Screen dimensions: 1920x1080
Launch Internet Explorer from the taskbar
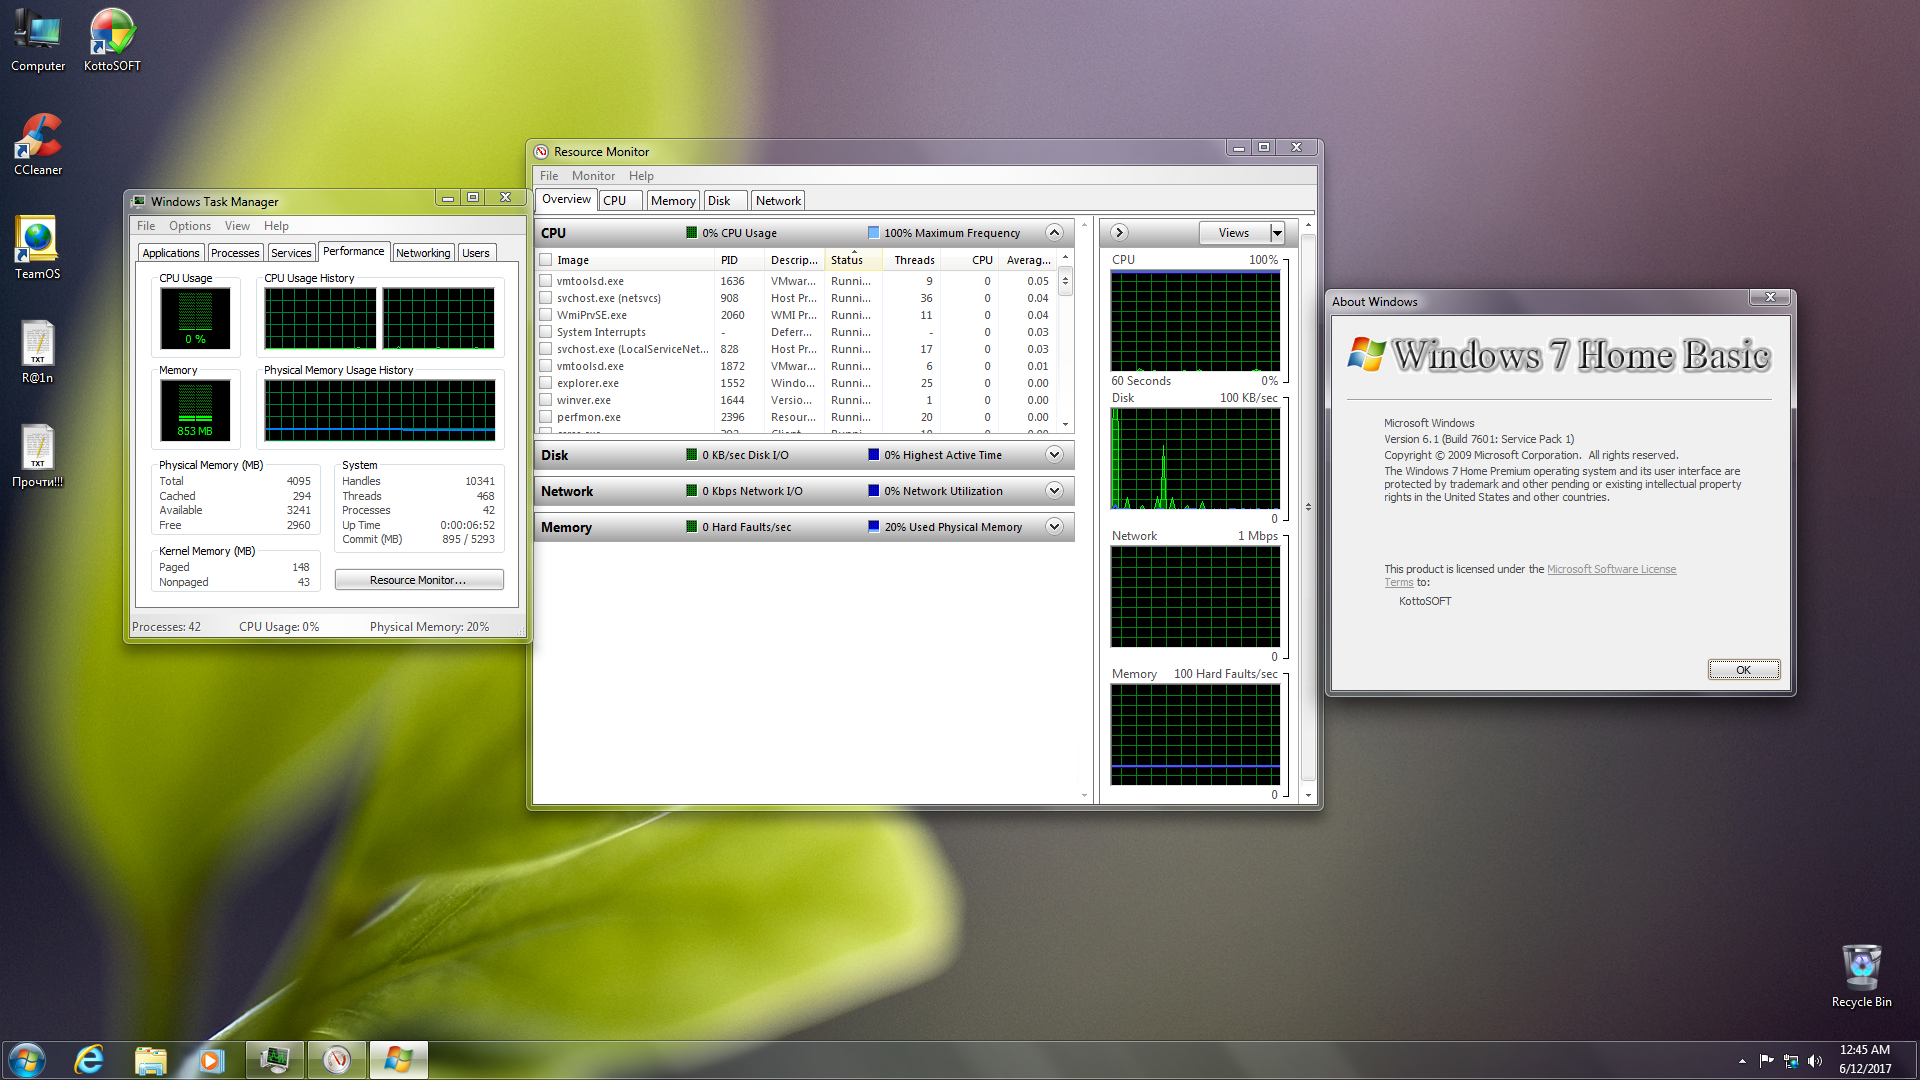point(89,1060)
